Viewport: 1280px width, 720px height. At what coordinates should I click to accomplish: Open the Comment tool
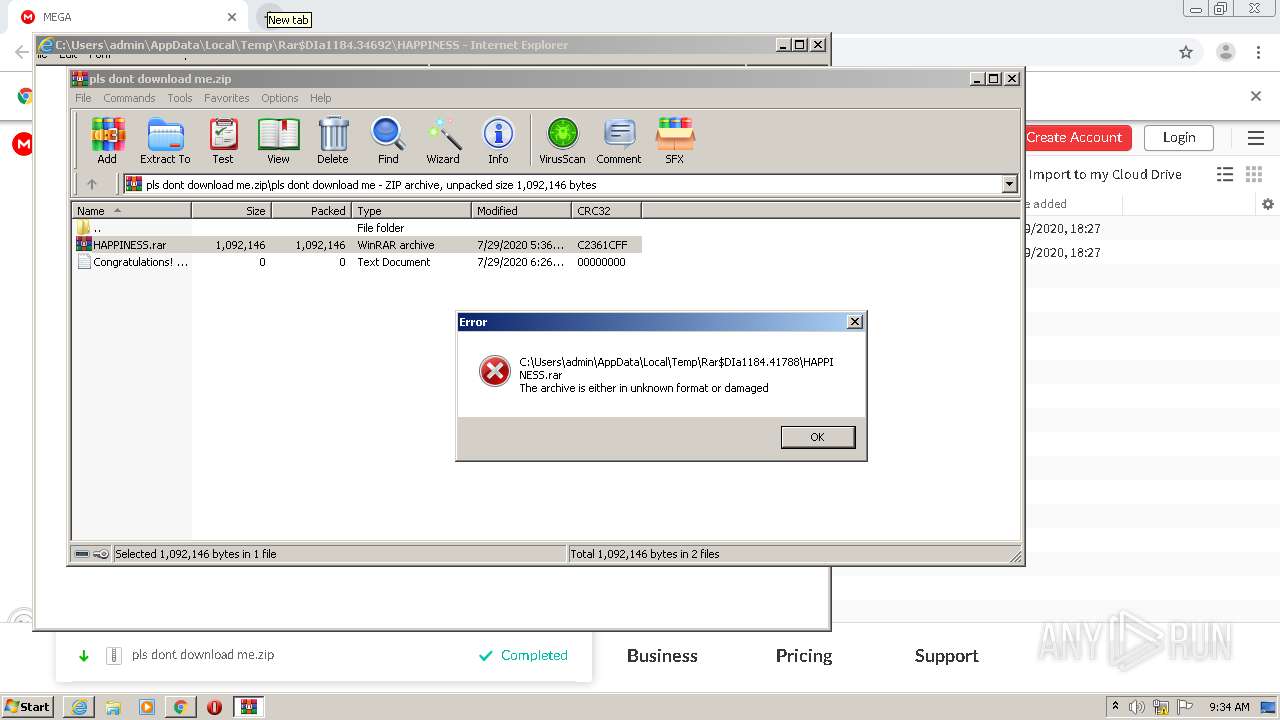click(619, 140)
